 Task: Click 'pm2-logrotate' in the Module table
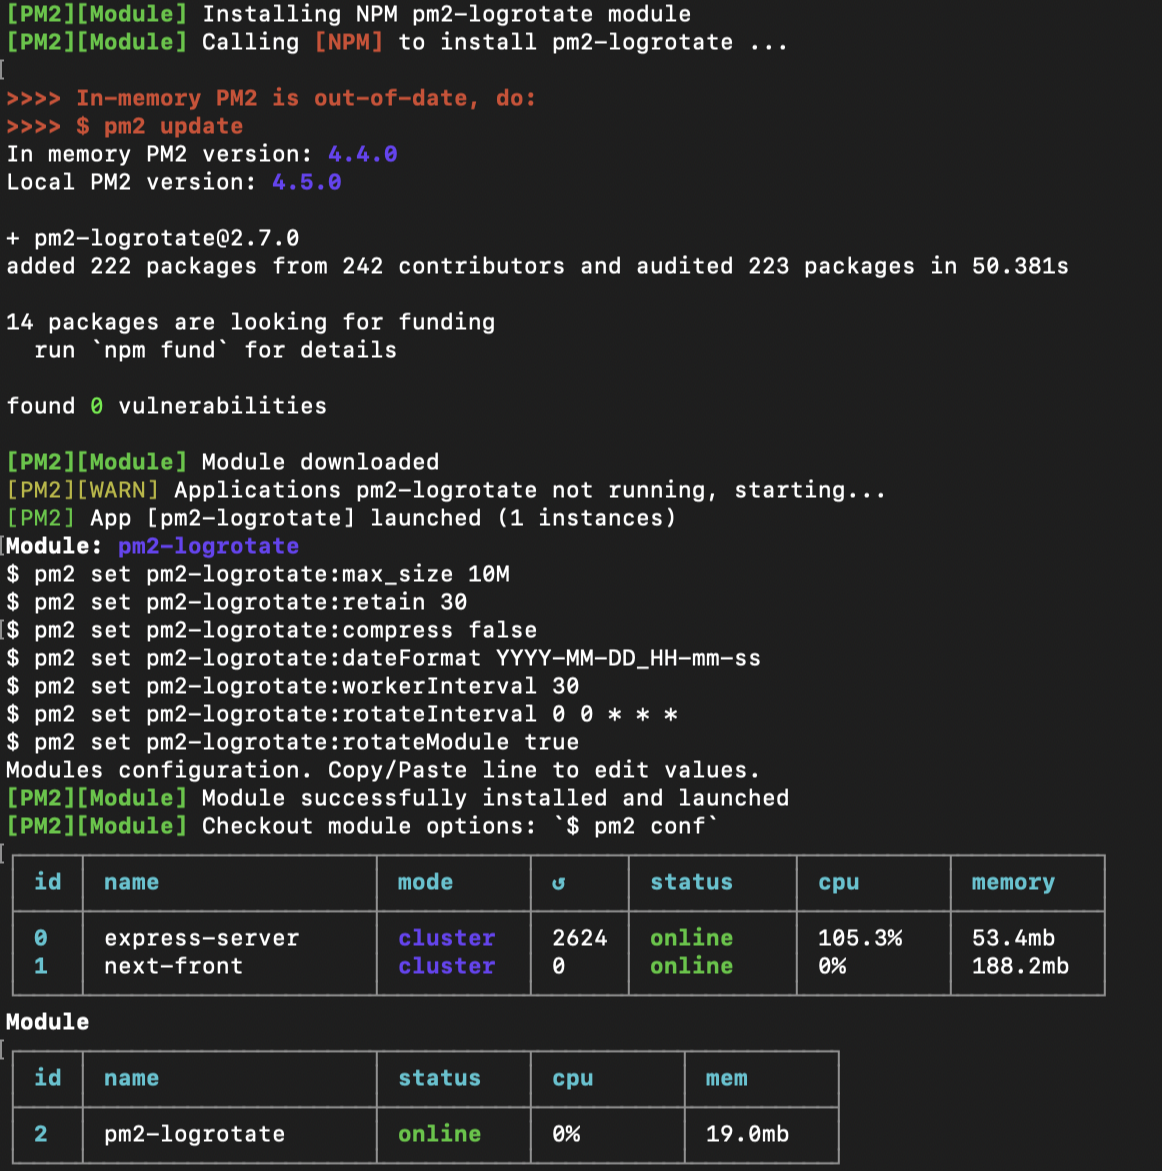pyautogui.click(x=194, y=1134)
